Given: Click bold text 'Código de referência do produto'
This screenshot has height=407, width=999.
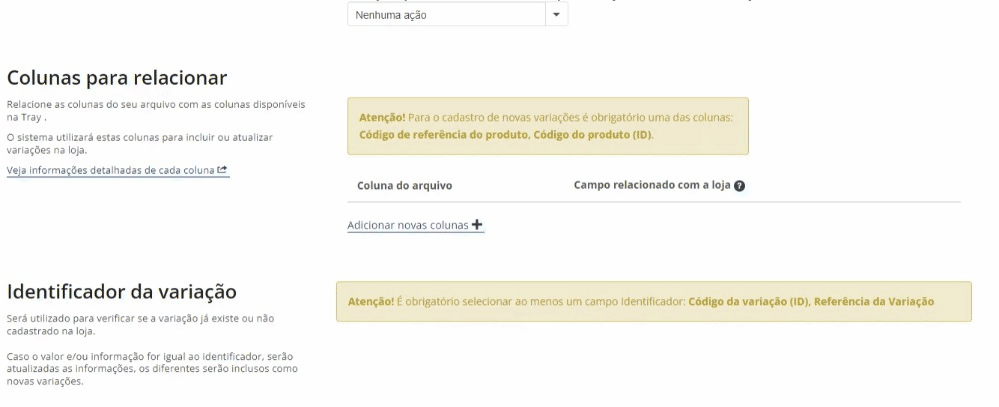Looking at the screenshot, I should point(444,134).
